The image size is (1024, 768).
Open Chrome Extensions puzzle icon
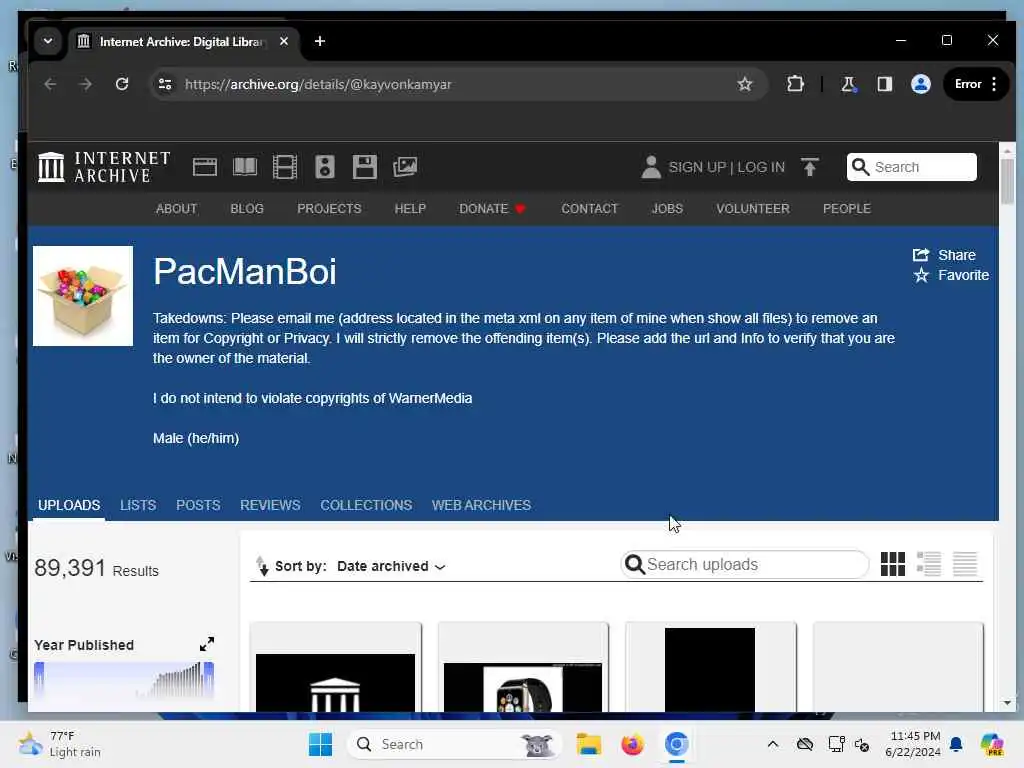click(x=795, y=84)
